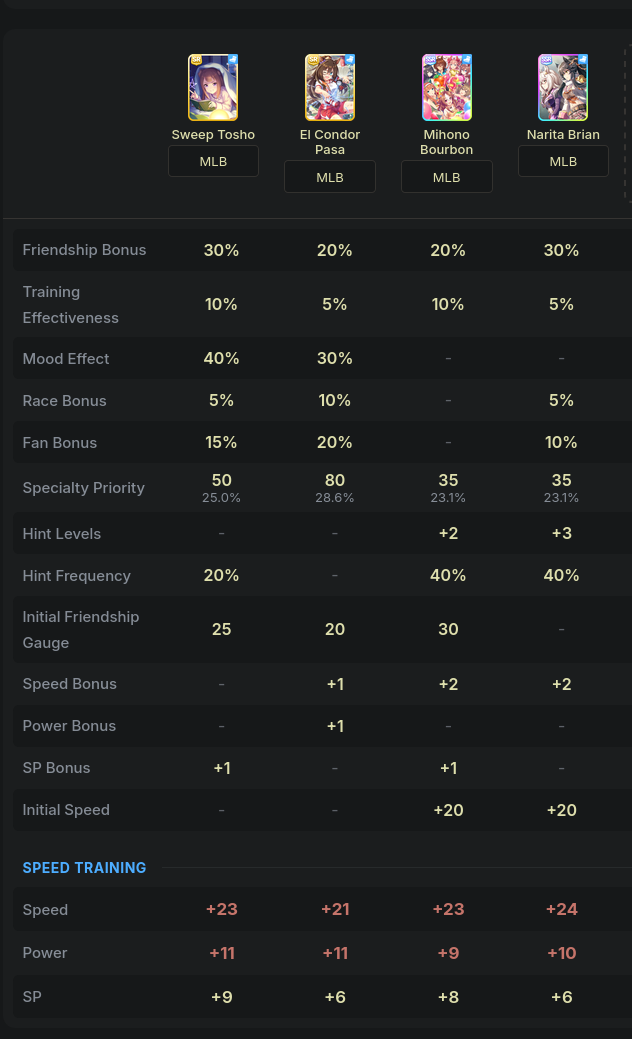
Task: Open the MLB dropdown under Narita Brian
Action: pyautogui.click(x=563, y=162)
